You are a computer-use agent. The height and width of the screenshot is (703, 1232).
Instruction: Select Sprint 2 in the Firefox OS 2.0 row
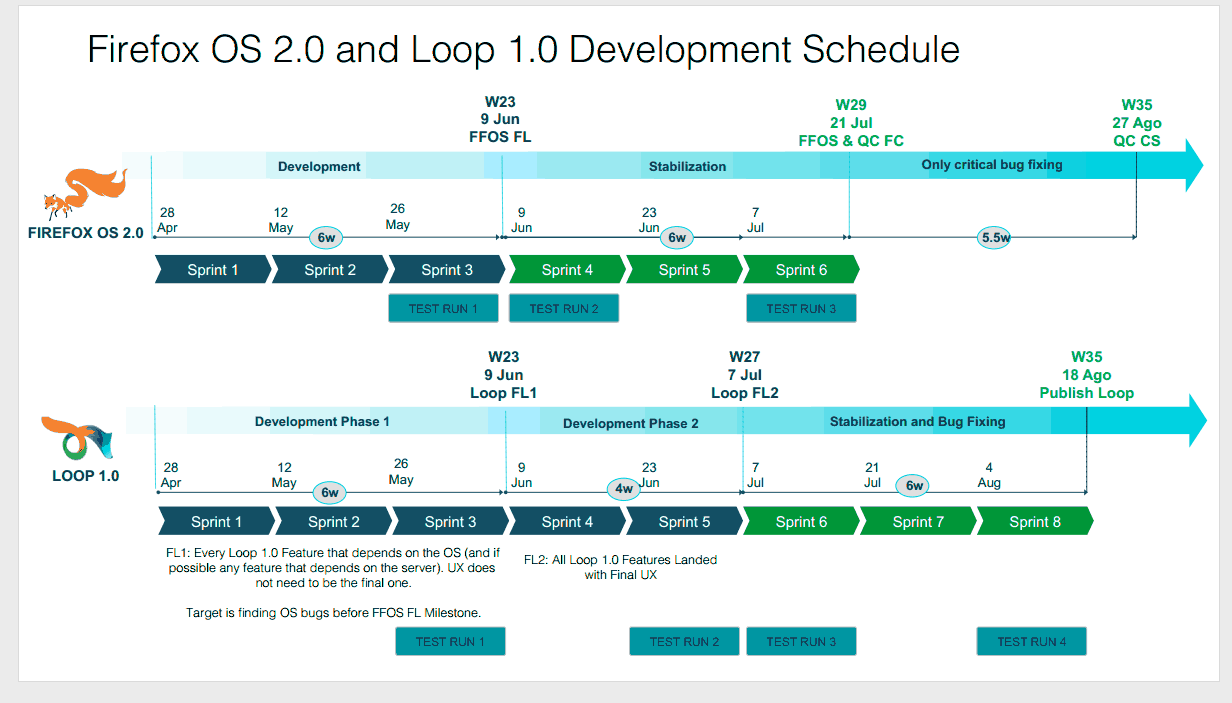(330, 270)
